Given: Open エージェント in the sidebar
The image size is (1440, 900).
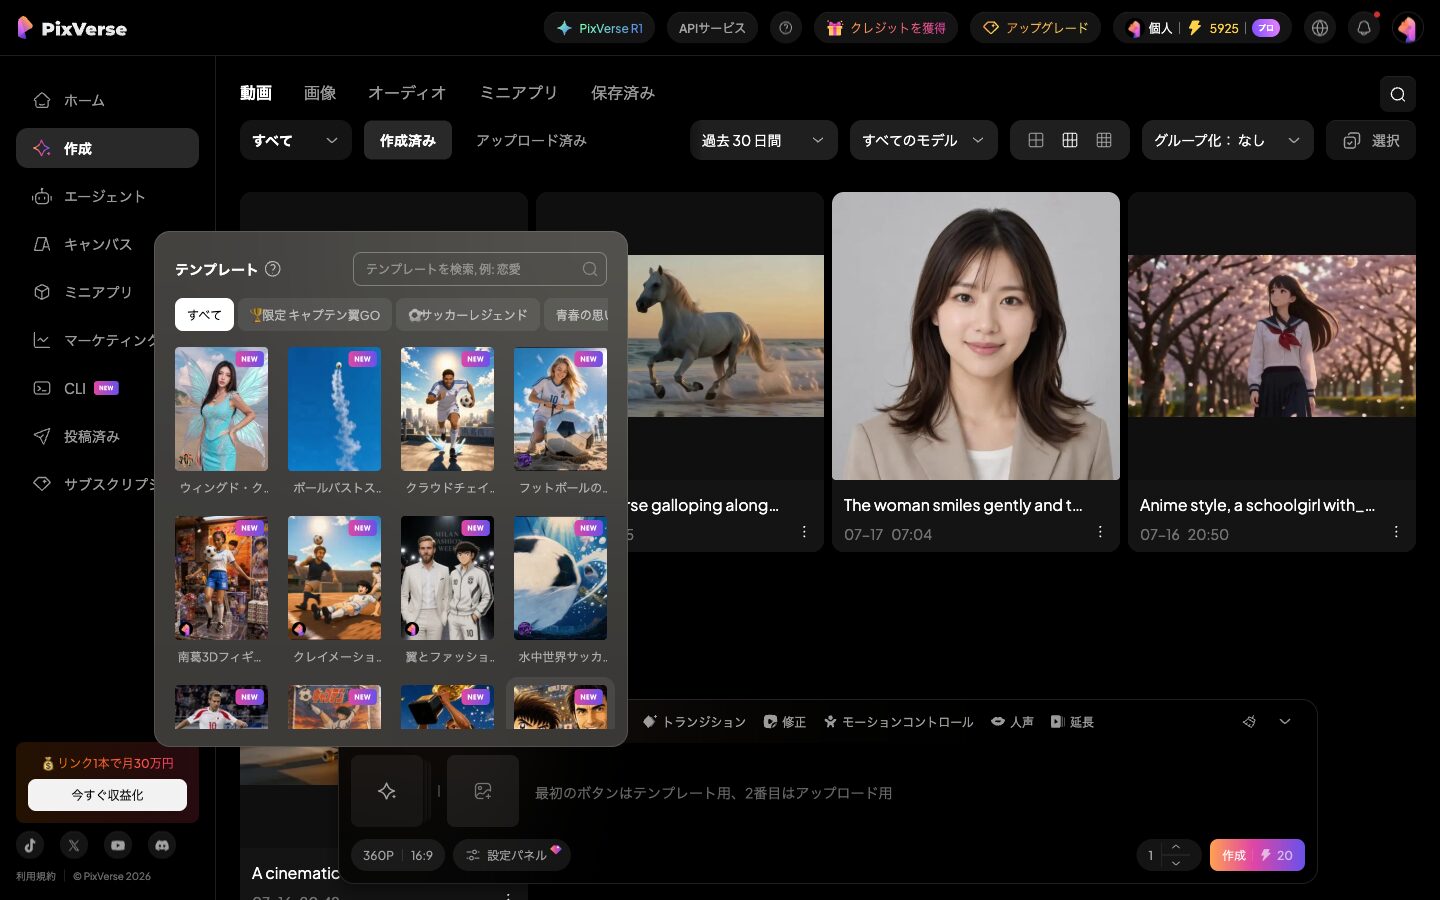Looking at the screenshot, I should coord(107,196).
